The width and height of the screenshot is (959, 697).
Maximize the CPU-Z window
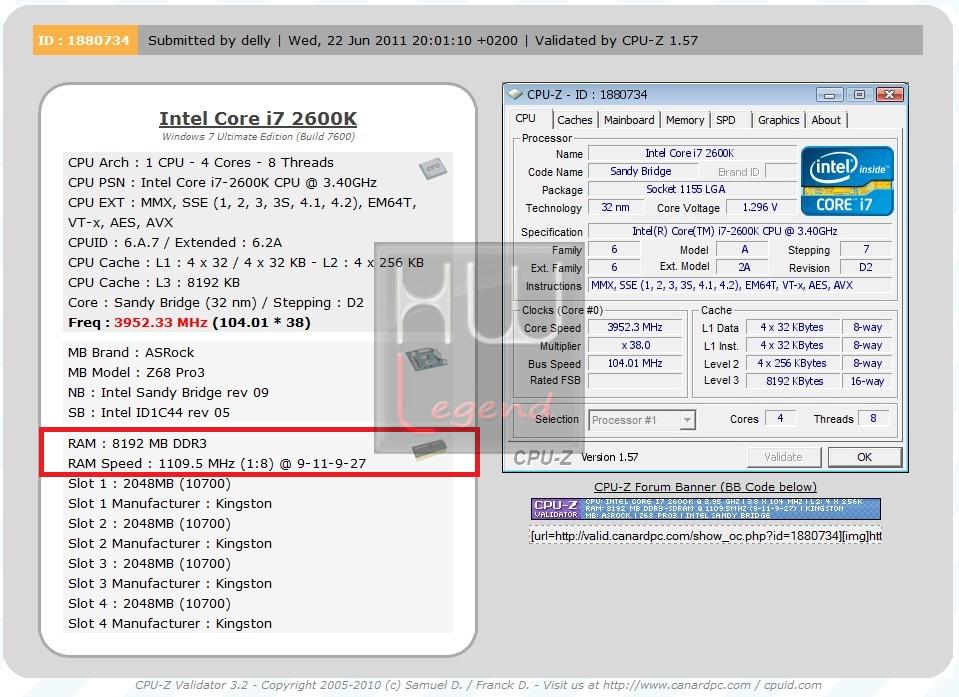(x=859, y=95)
